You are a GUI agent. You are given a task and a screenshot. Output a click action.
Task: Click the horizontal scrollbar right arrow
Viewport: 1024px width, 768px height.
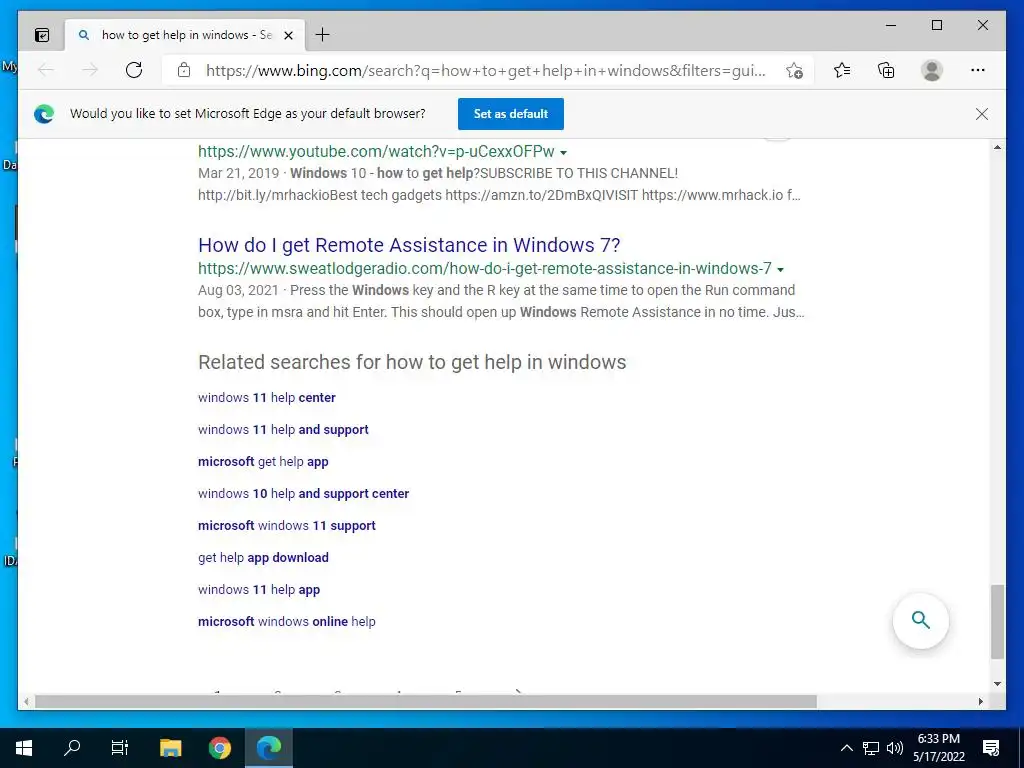pos(980,701)
